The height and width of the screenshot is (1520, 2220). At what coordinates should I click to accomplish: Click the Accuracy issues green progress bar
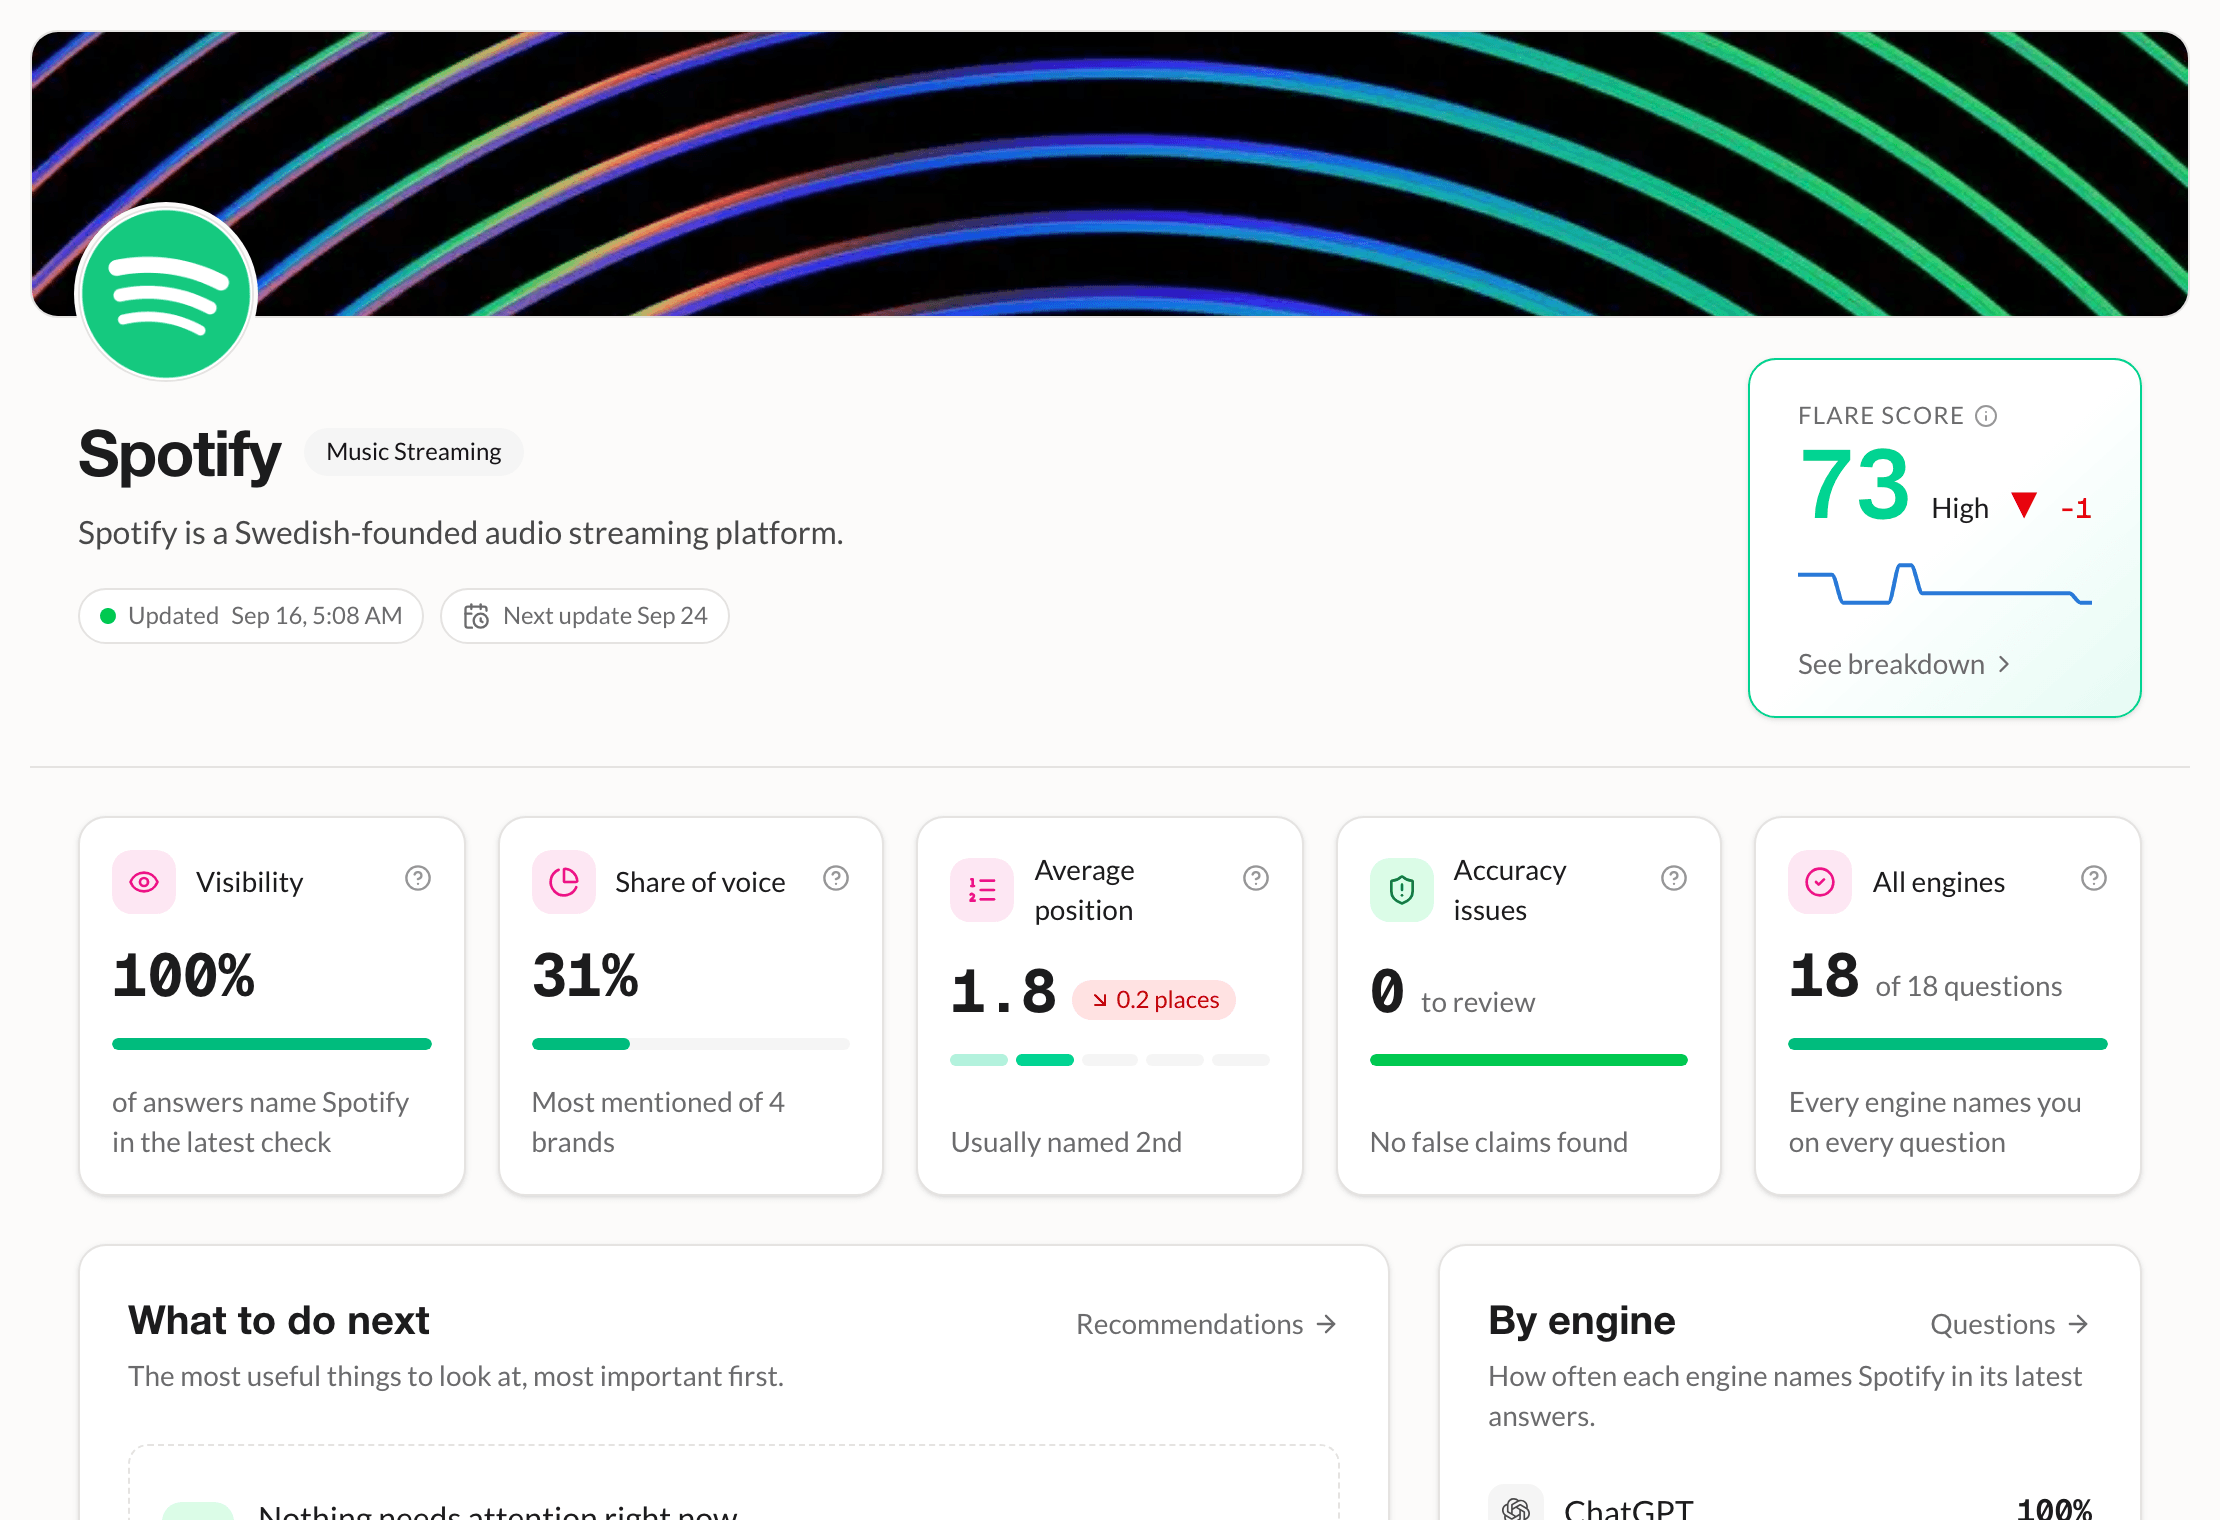click(1529, 1060)
